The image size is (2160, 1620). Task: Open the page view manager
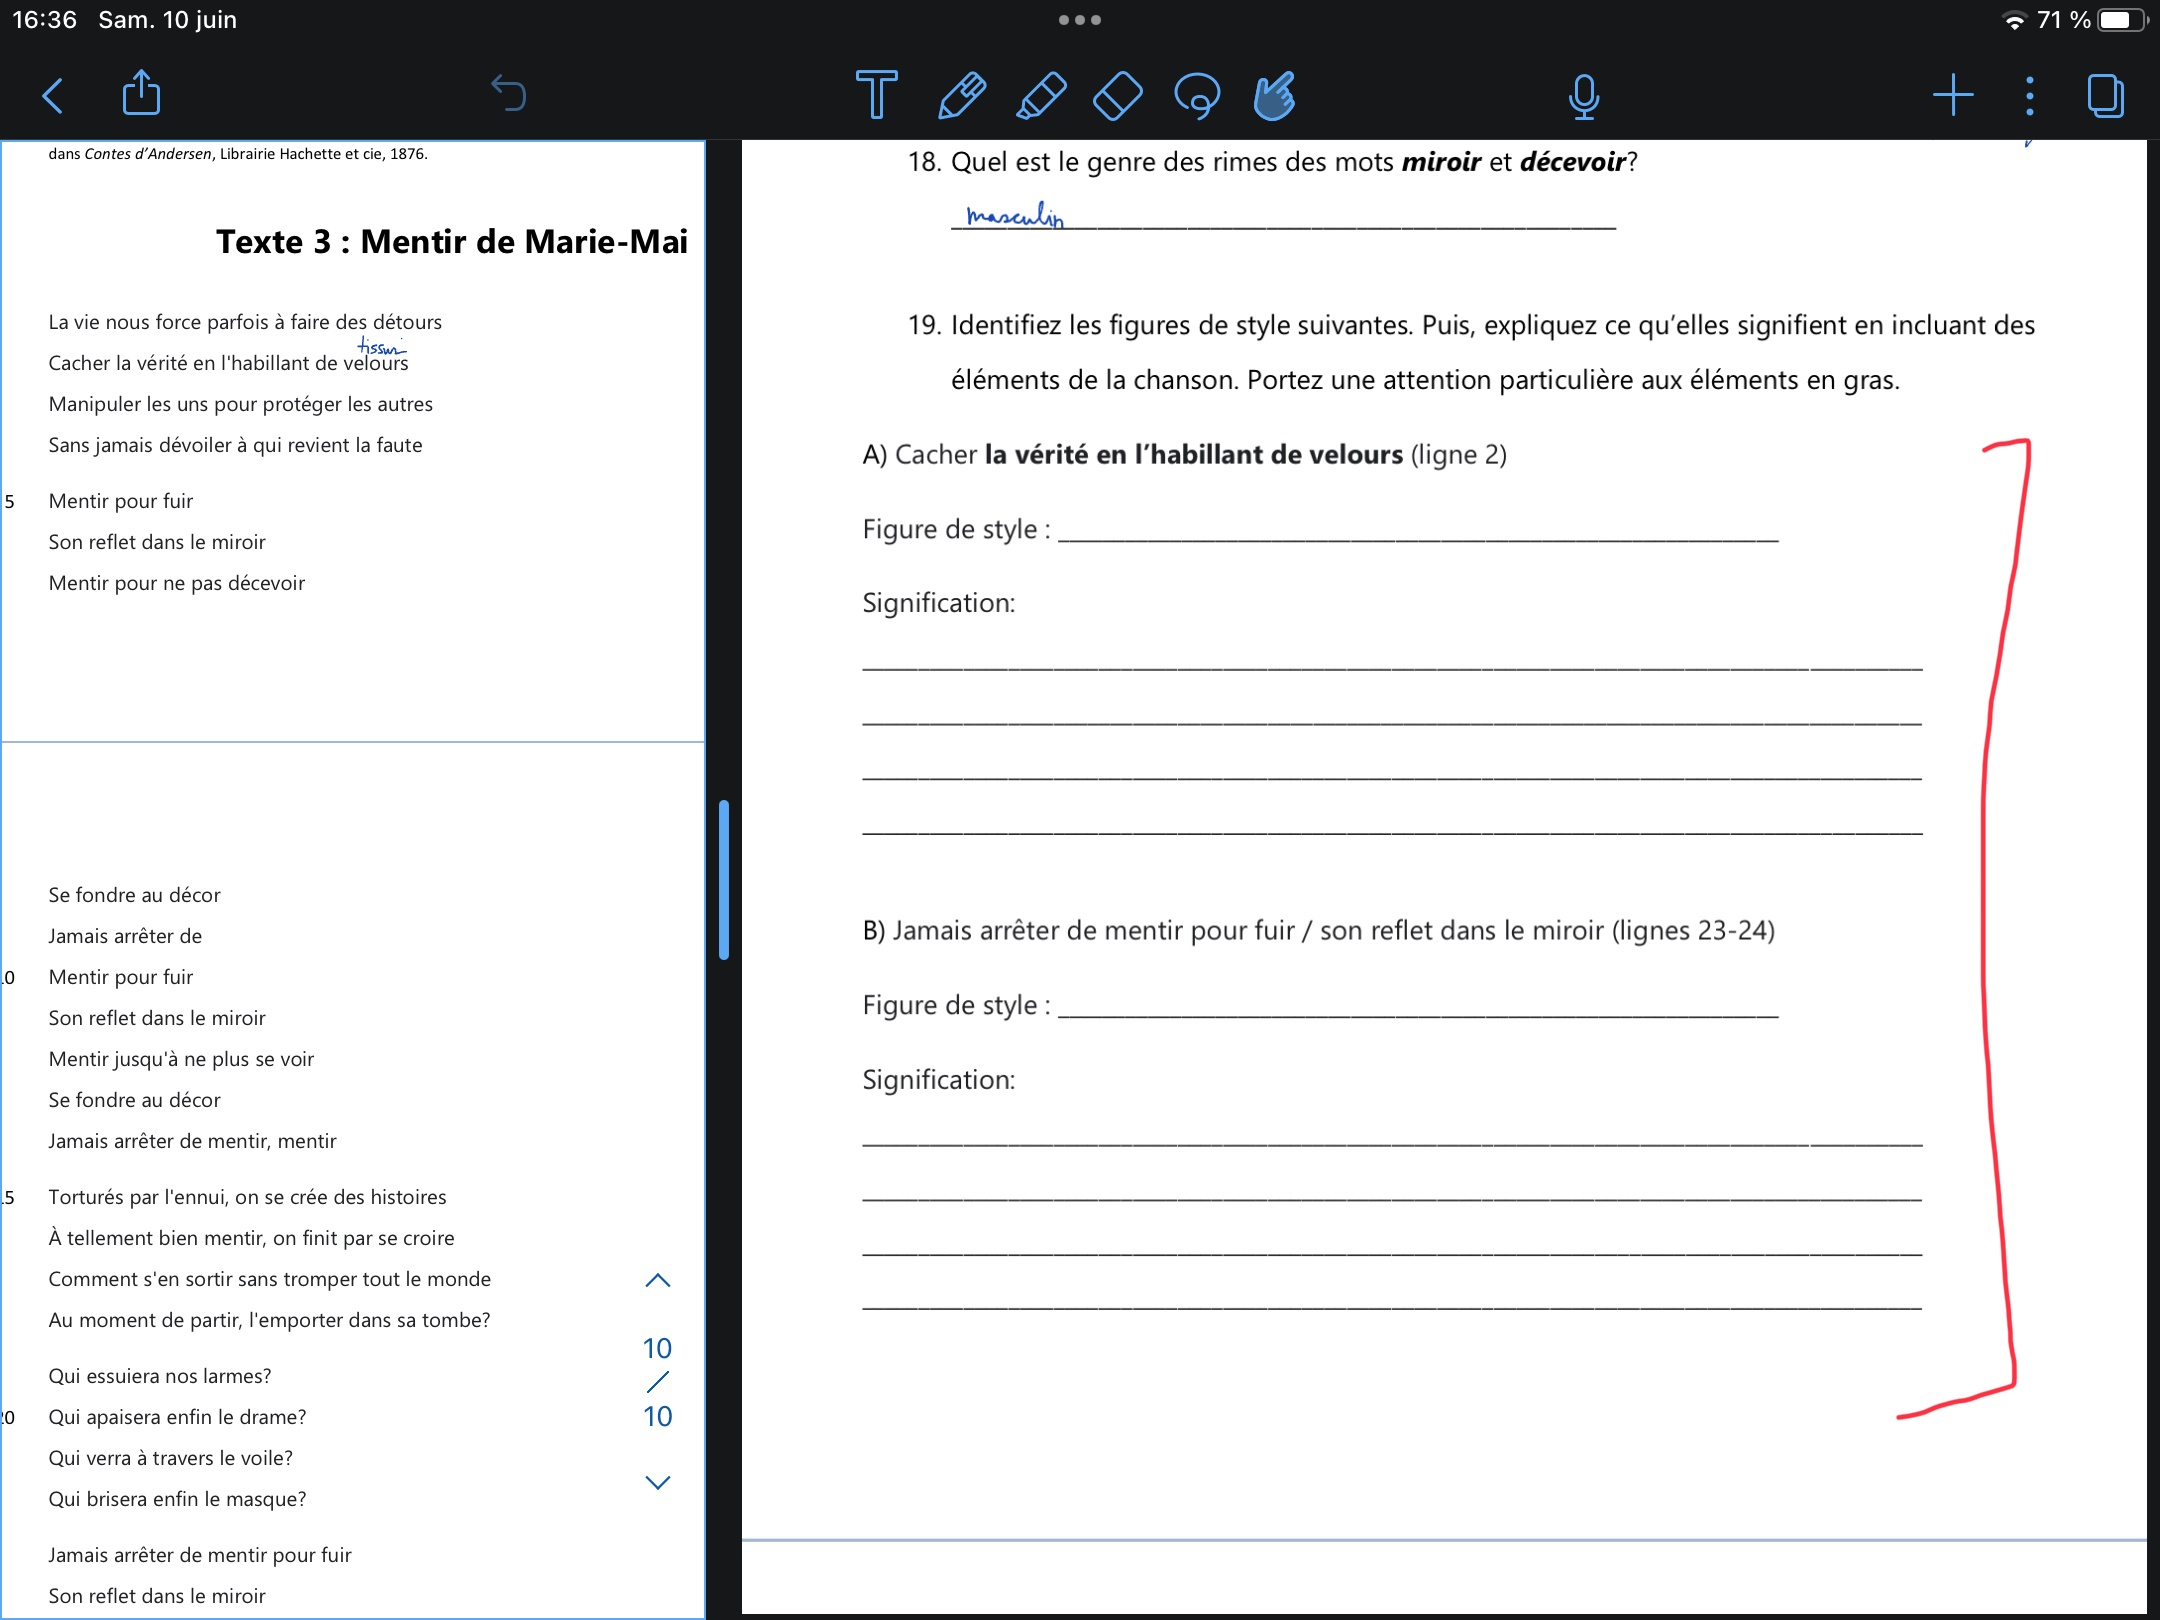(2105, 96)
